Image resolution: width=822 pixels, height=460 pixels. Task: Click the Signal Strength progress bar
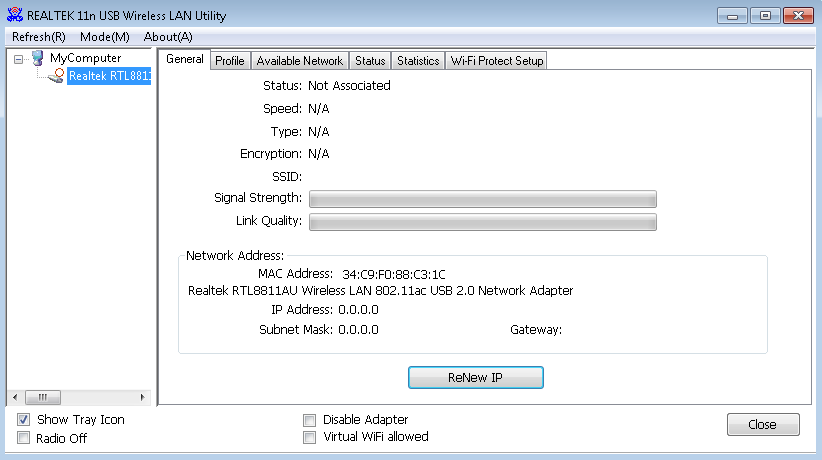(x=483, y=199)
